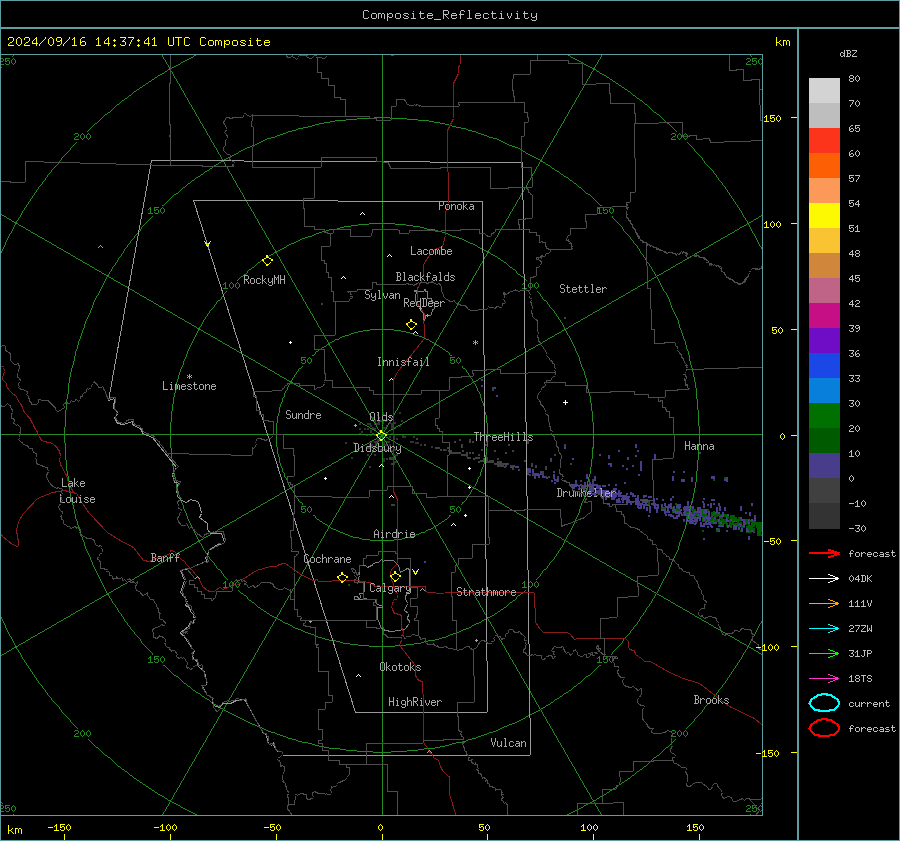Click the yellow diamond marker above Calgary
Screen dimensions: 900x841
[x=395, y=576]
